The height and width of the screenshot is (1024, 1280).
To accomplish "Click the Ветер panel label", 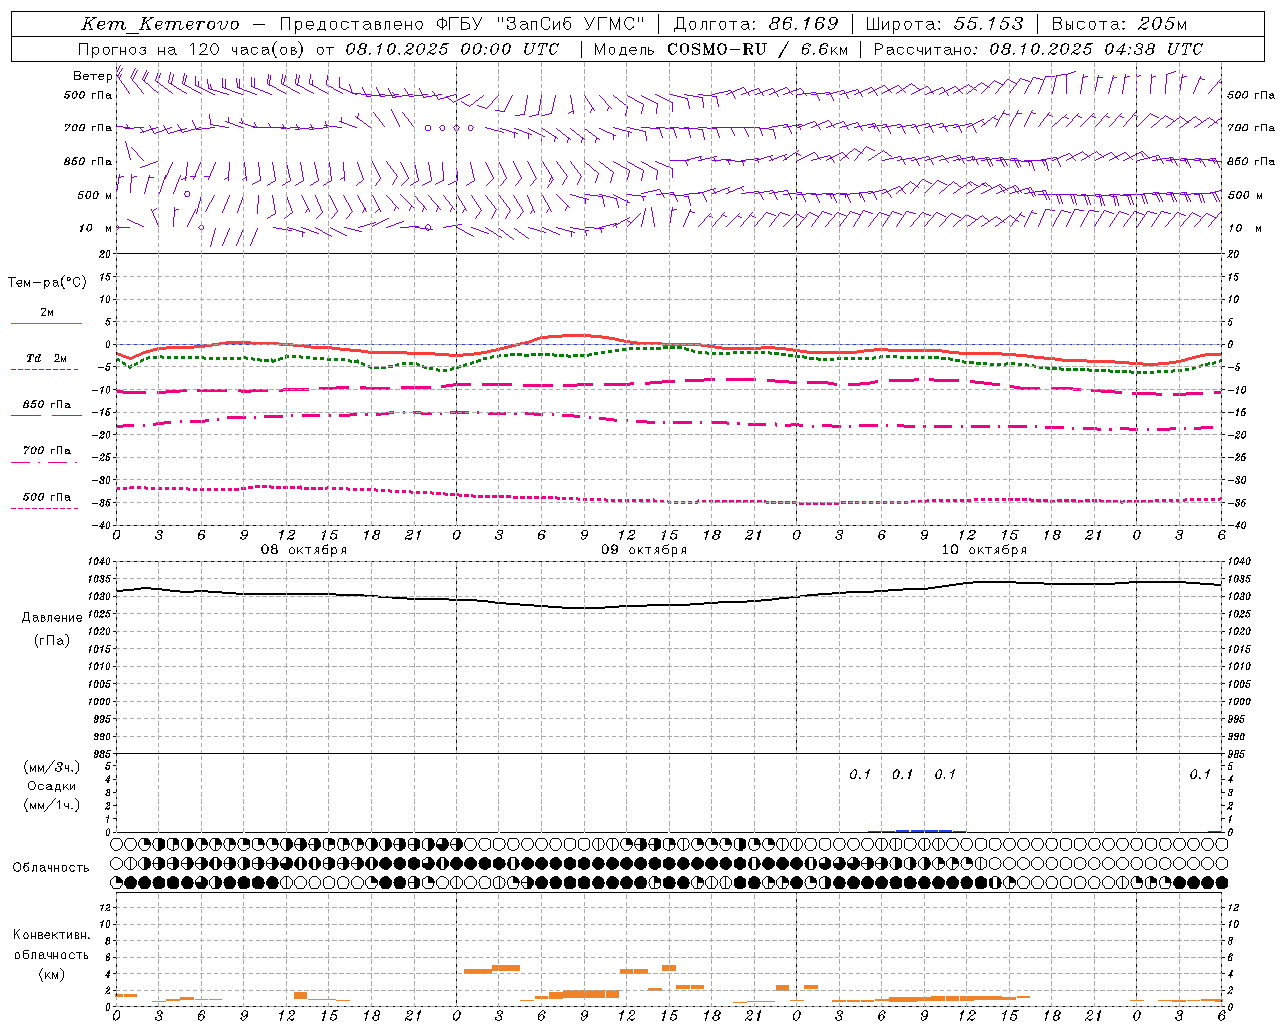I will tap(93, 76).
